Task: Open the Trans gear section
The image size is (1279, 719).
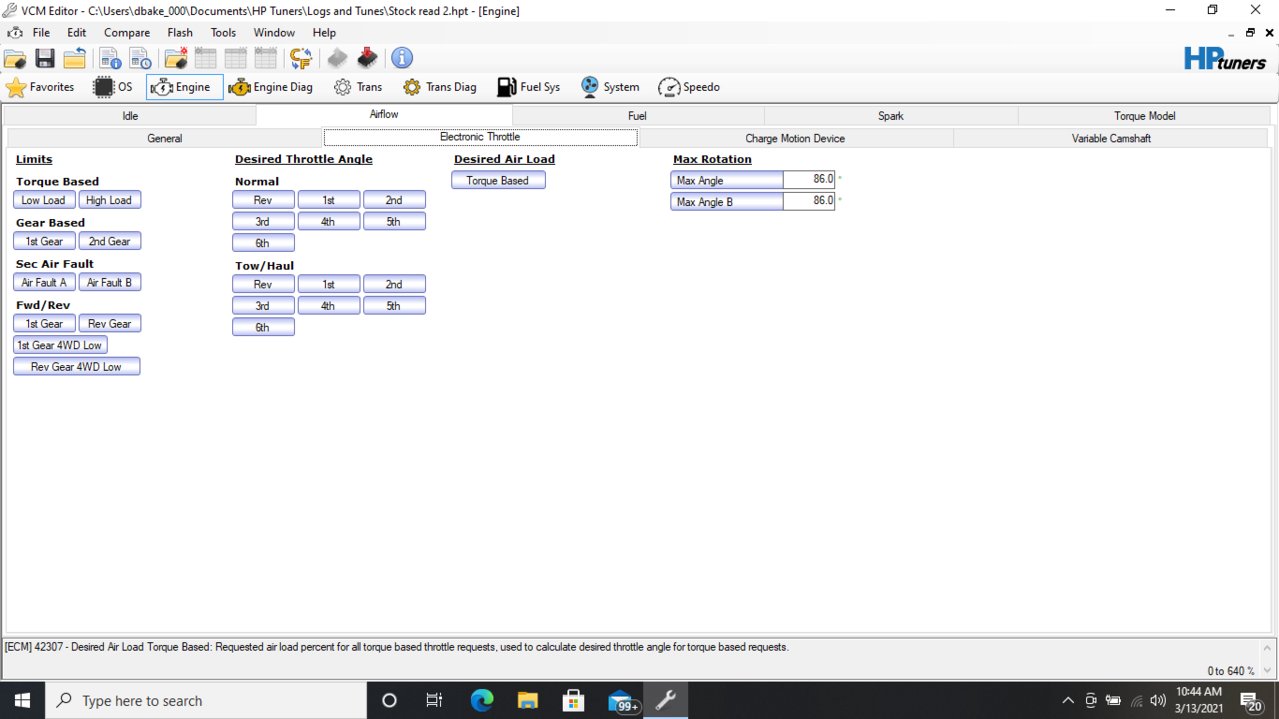Action: pyautogui.click(x=358, y=87)
